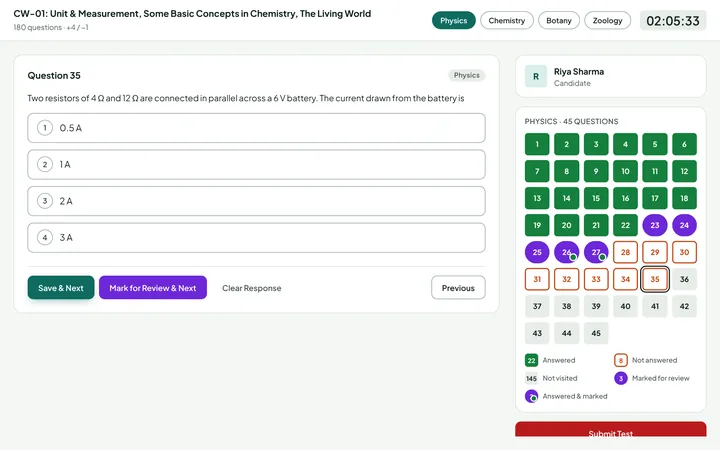Click the Save & Next button
Image resolution: width=720 pixels, height=450 pixels.
[x=61, y=288]
